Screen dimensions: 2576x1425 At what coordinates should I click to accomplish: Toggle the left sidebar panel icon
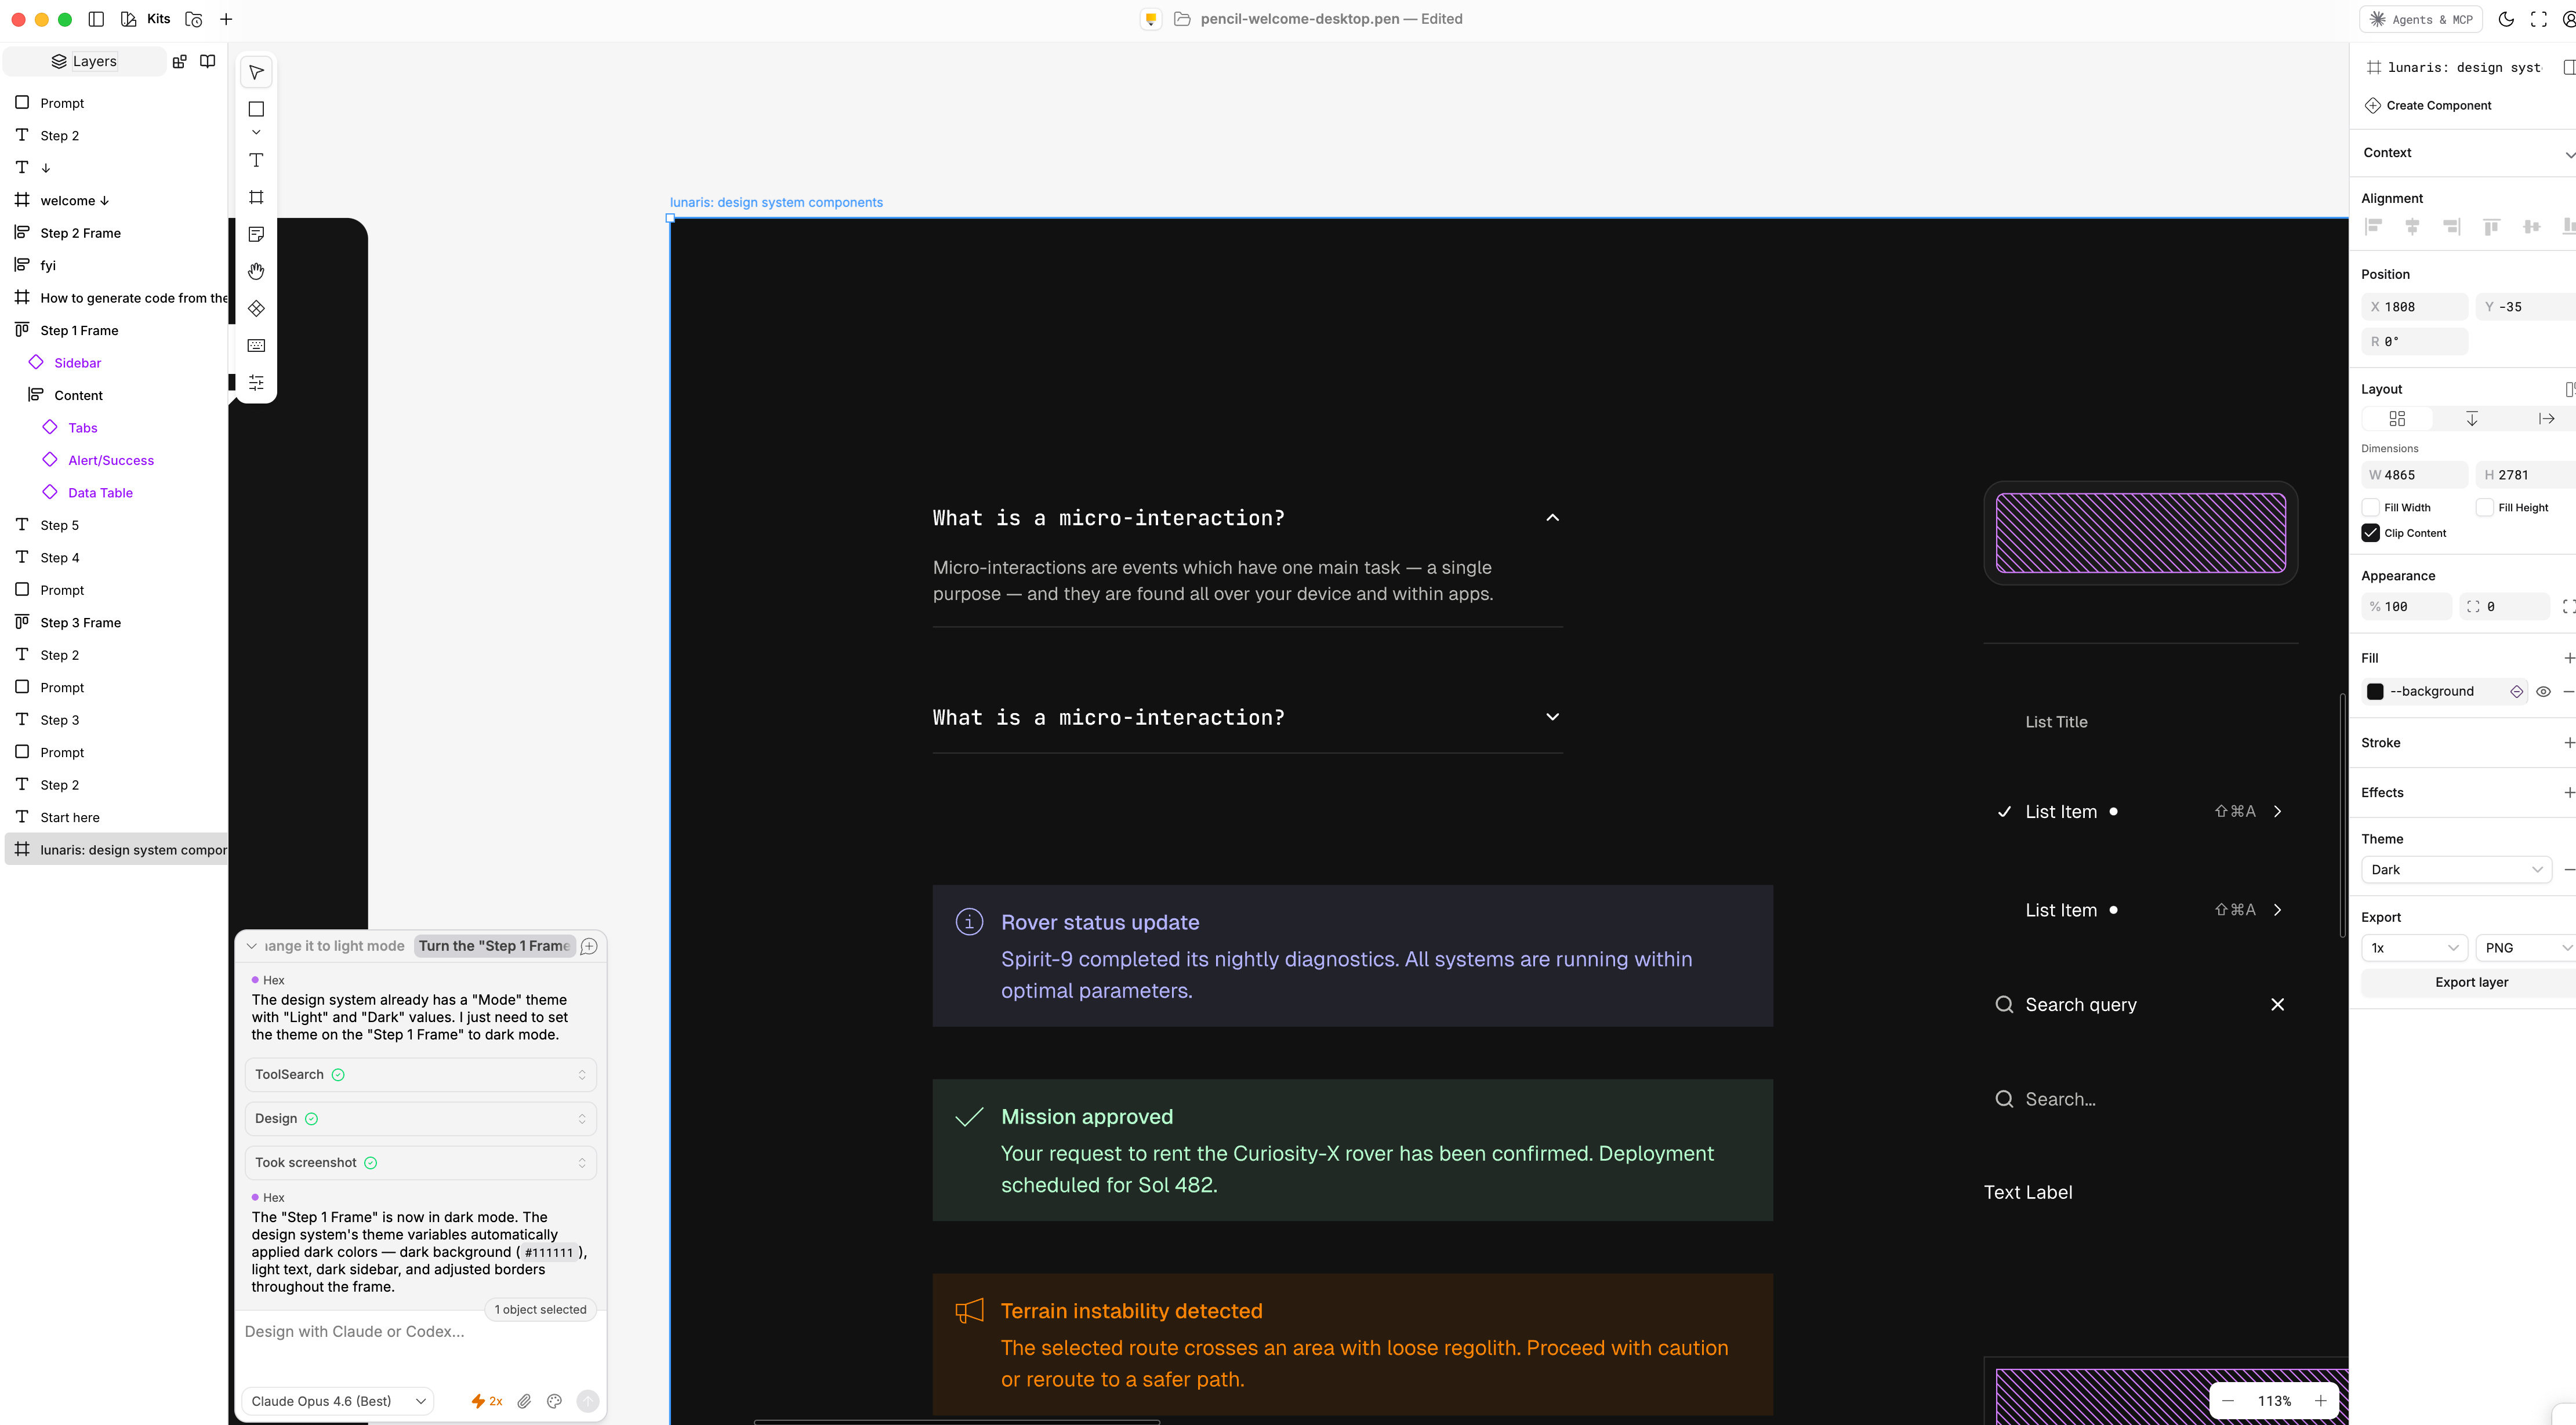[x=96, y=19]
